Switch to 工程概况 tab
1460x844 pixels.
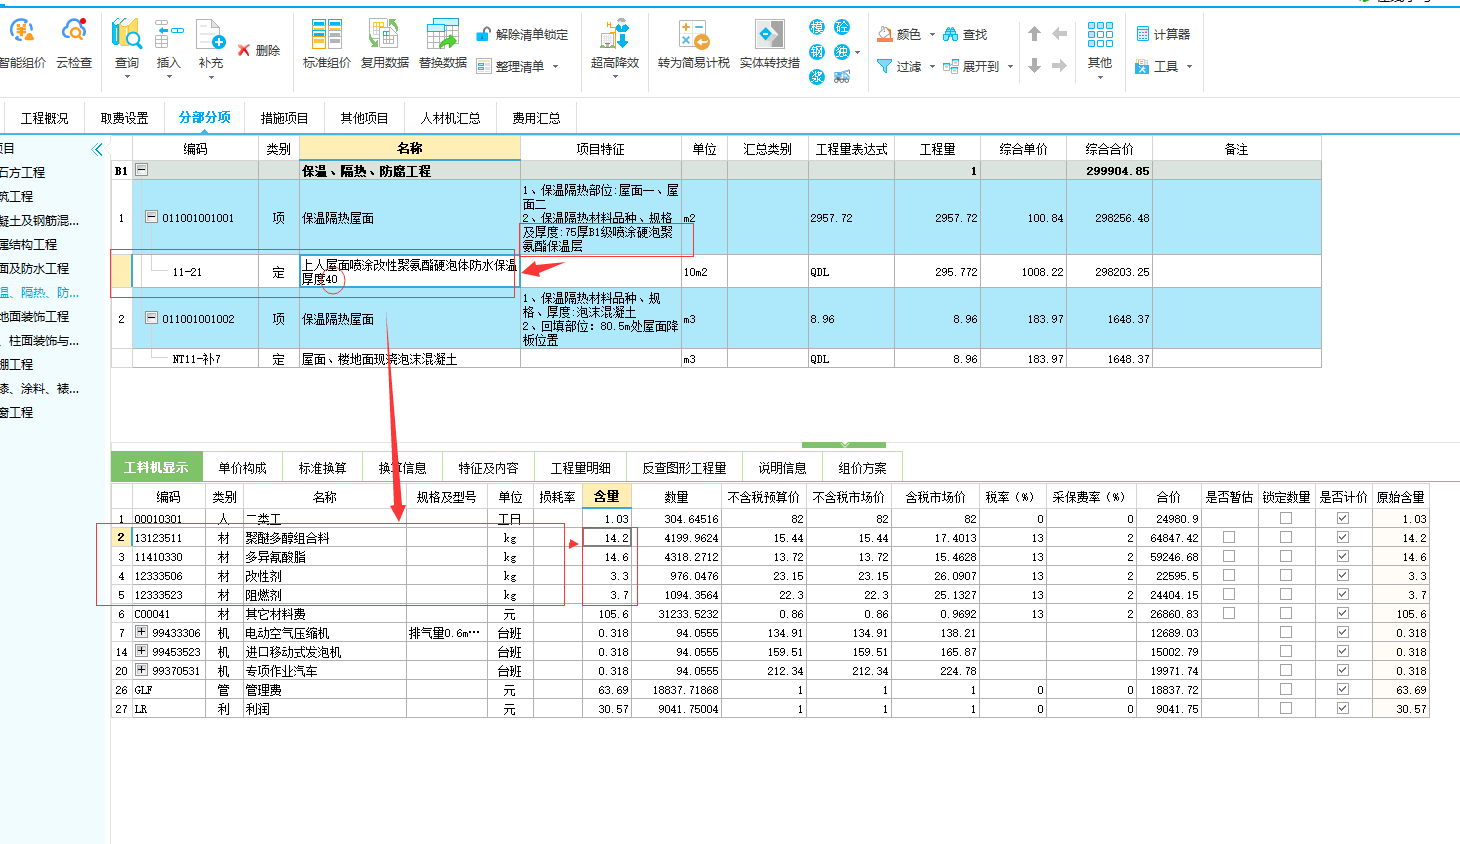(45, 118)
